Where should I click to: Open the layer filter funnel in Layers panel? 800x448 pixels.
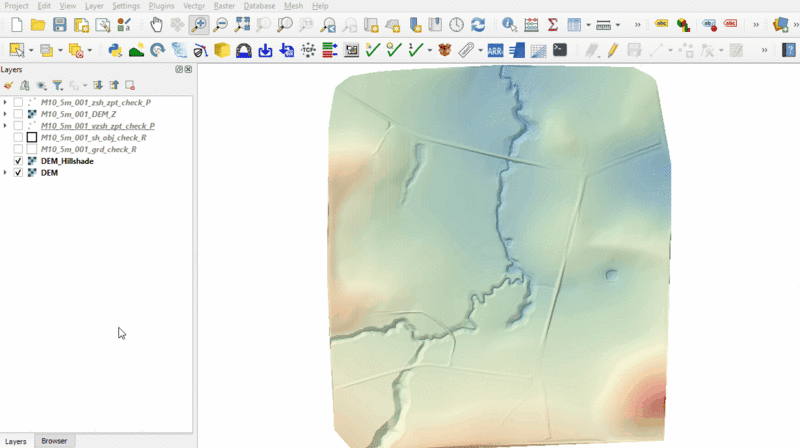click(58, 85)
